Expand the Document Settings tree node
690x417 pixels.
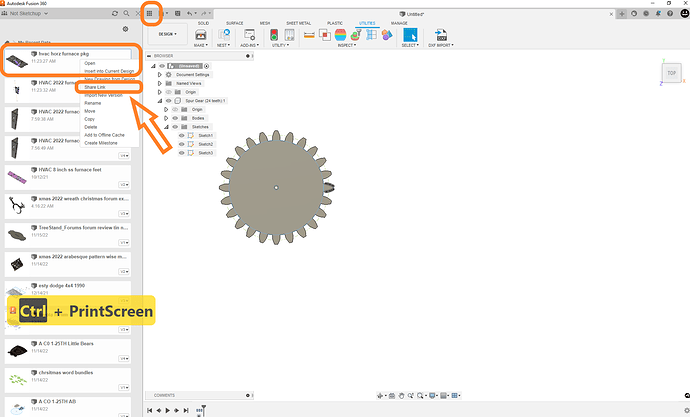coord(160,75)
